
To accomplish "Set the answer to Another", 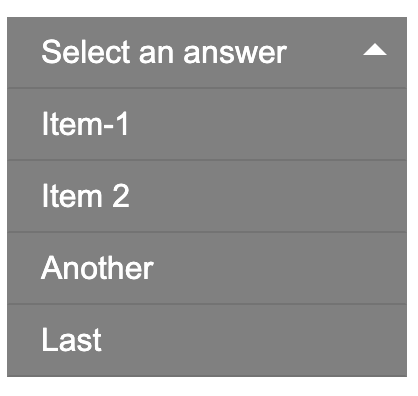I will coord(207,268).
